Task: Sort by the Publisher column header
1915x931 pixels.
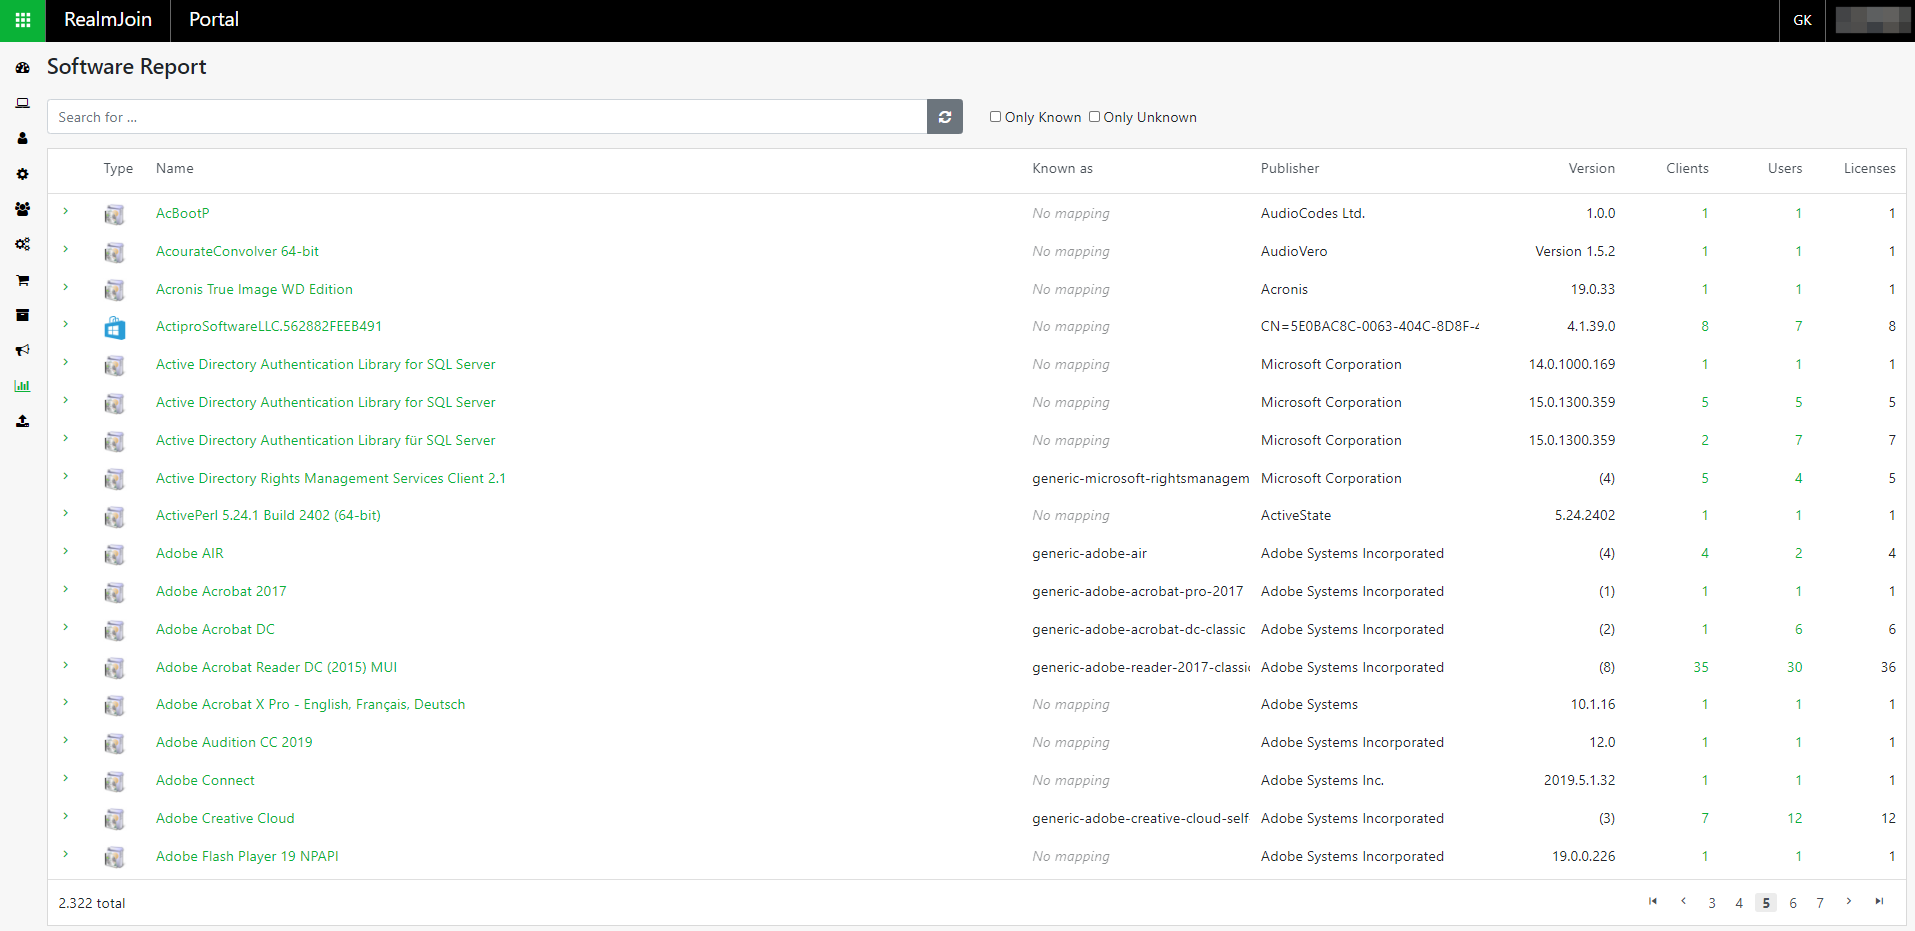Action: 1290,168
